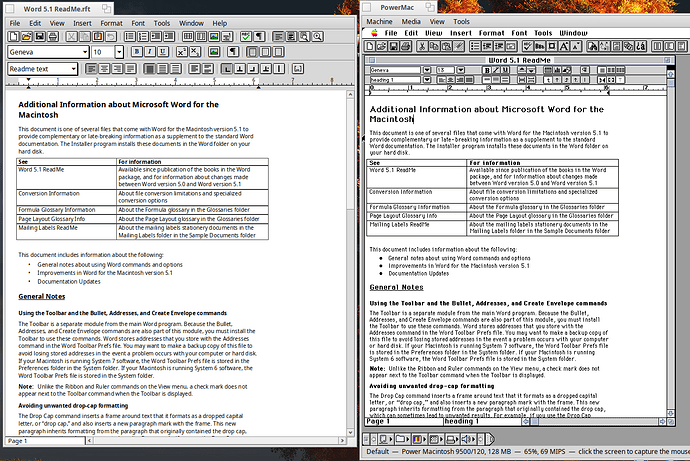Viewport: 690px width, 461px height.
Task: Open font size 10 dropdown arrow
Action: 119,52
